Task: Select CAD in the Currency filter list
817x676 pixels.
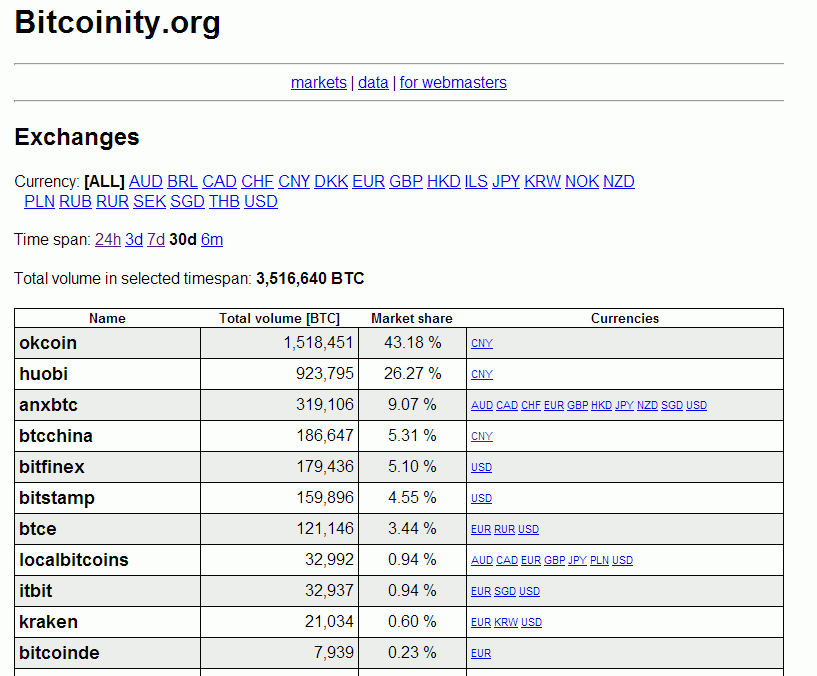Action: click(x=219, y=181)
